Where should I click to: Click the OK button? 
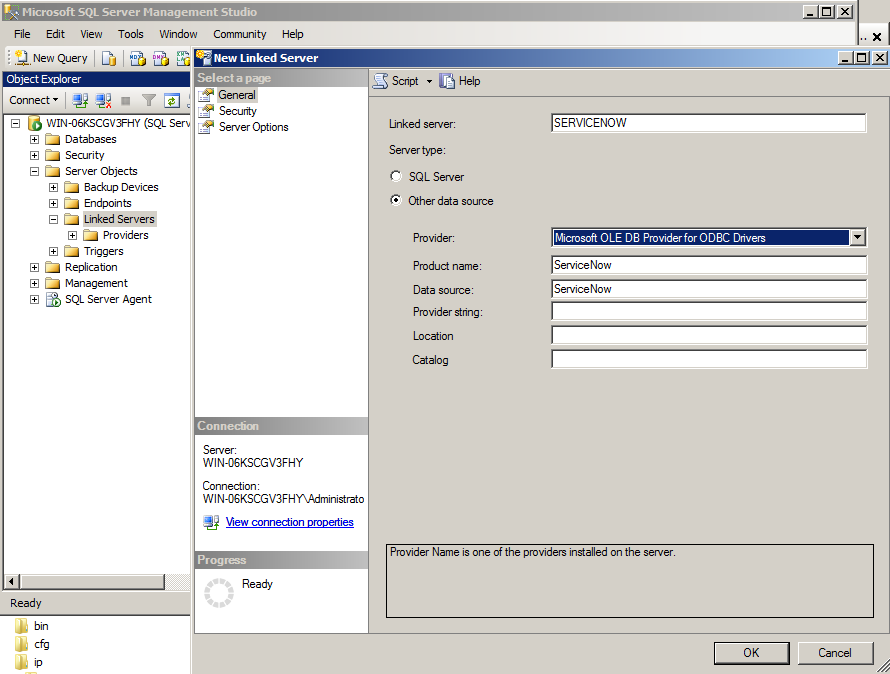coord(751,652)
